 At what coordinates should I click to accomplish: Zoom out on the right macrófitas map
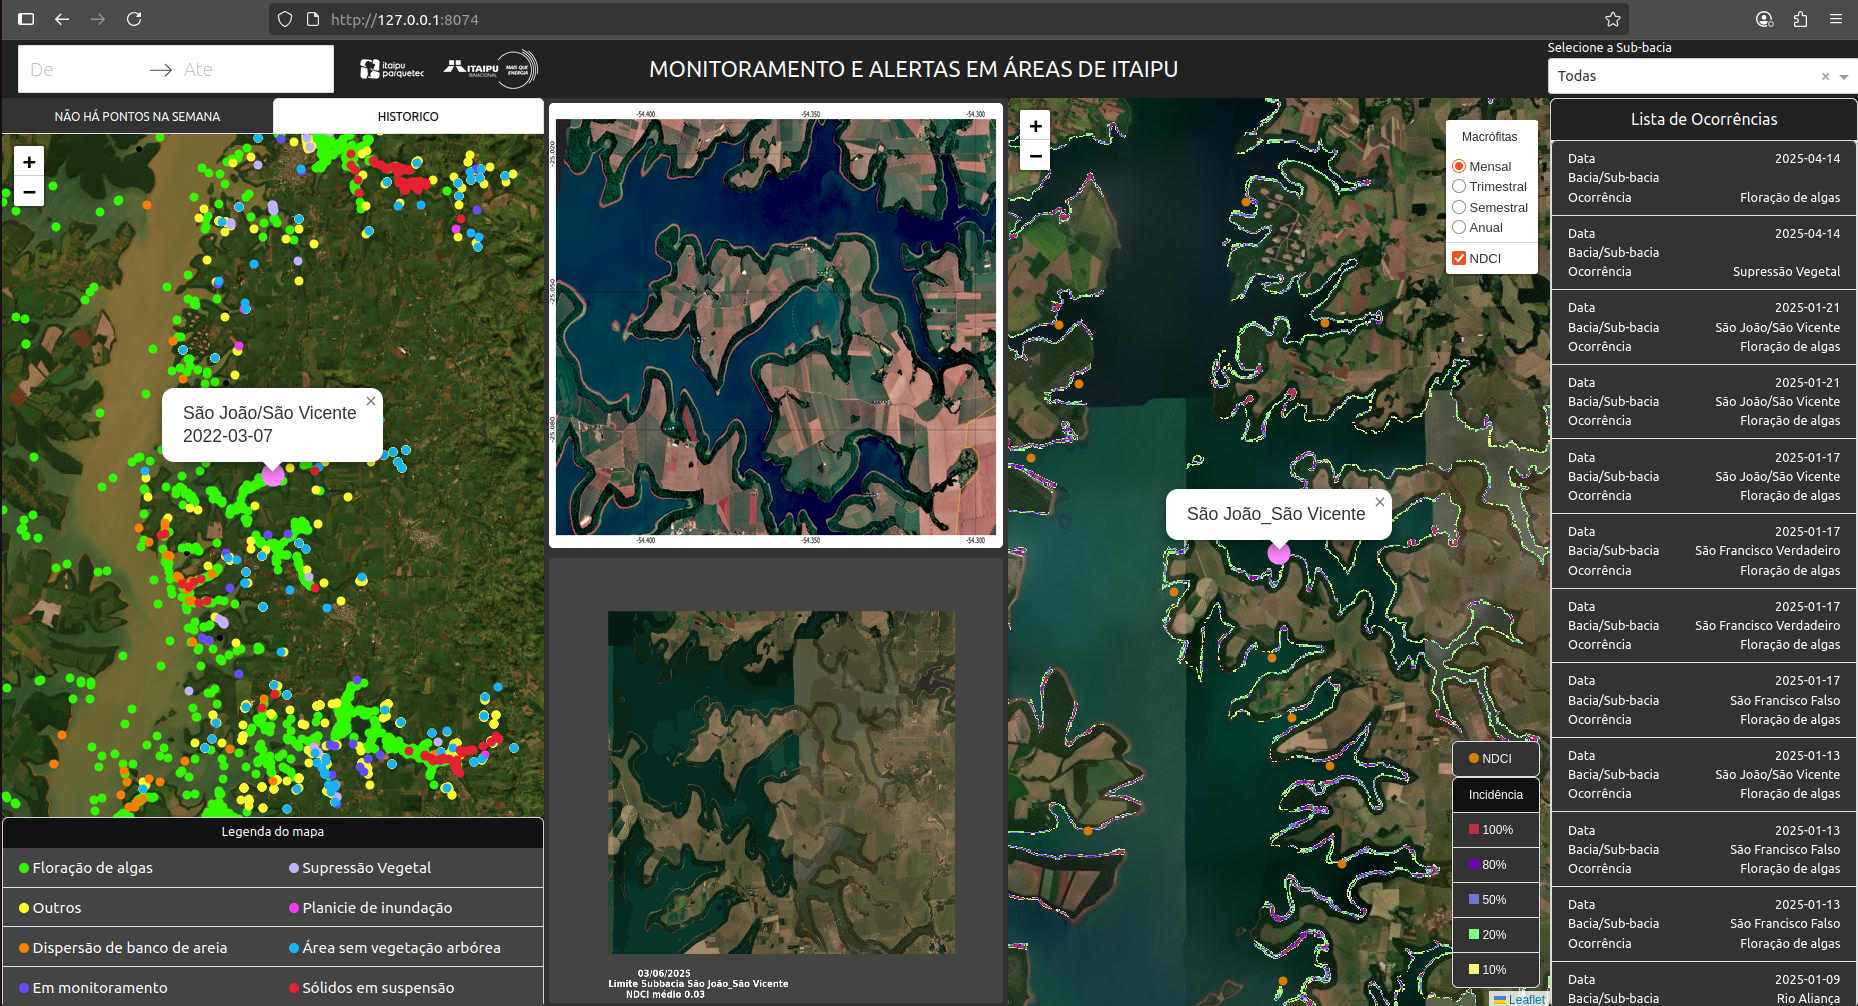click(1035, 156)
